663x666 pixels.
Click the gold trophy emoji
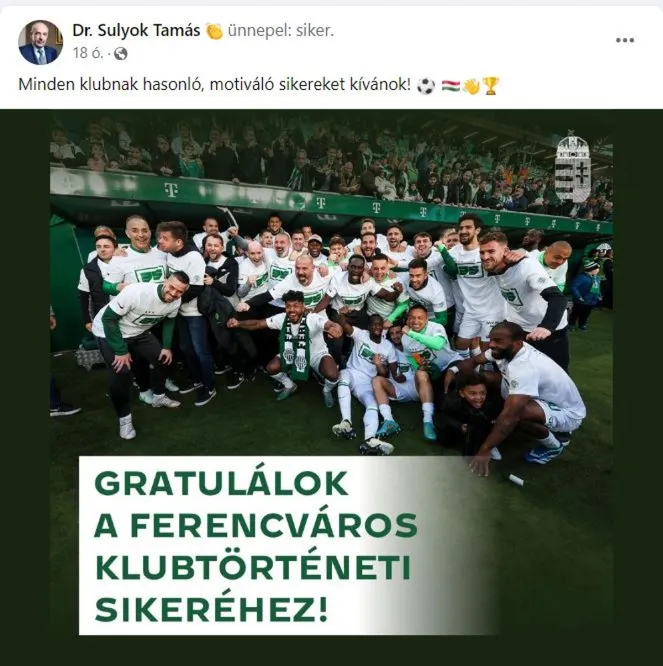(490, 86)
